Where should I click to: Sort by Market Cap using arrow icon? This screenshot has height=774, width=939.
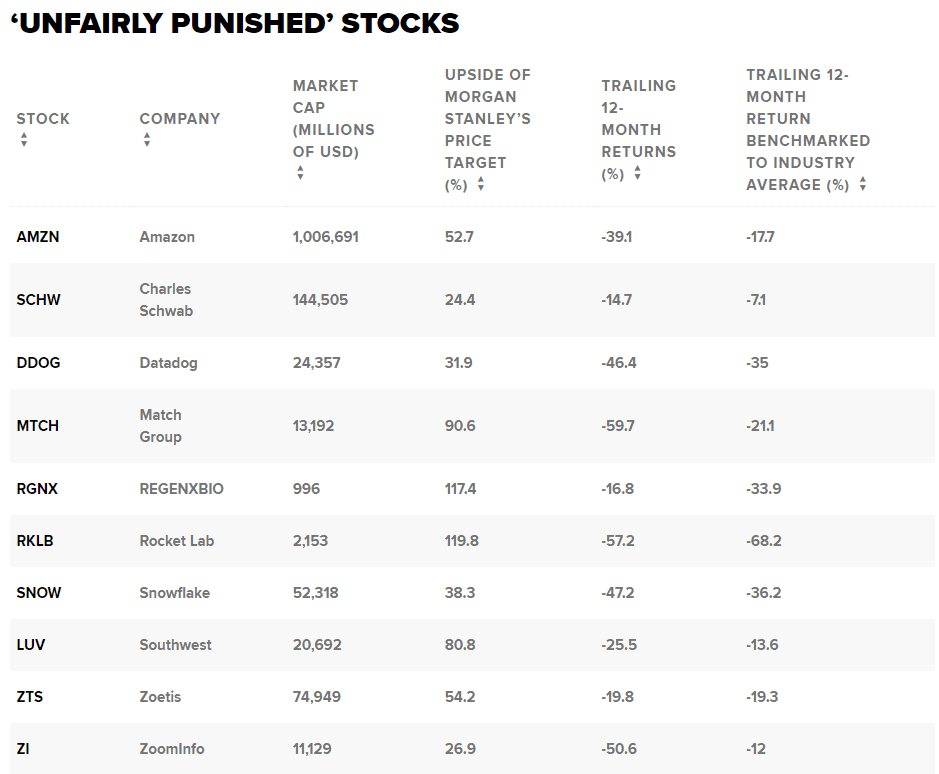[x=300, y=173]
